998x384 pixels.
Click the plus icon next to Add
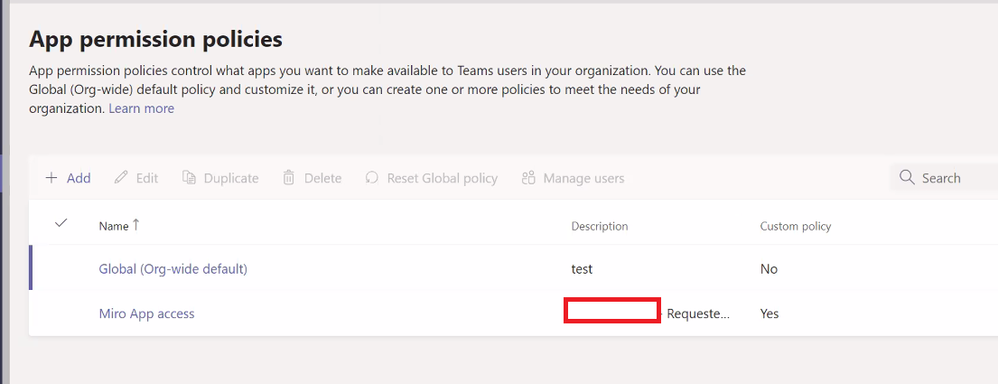click(x=52, y=178)
